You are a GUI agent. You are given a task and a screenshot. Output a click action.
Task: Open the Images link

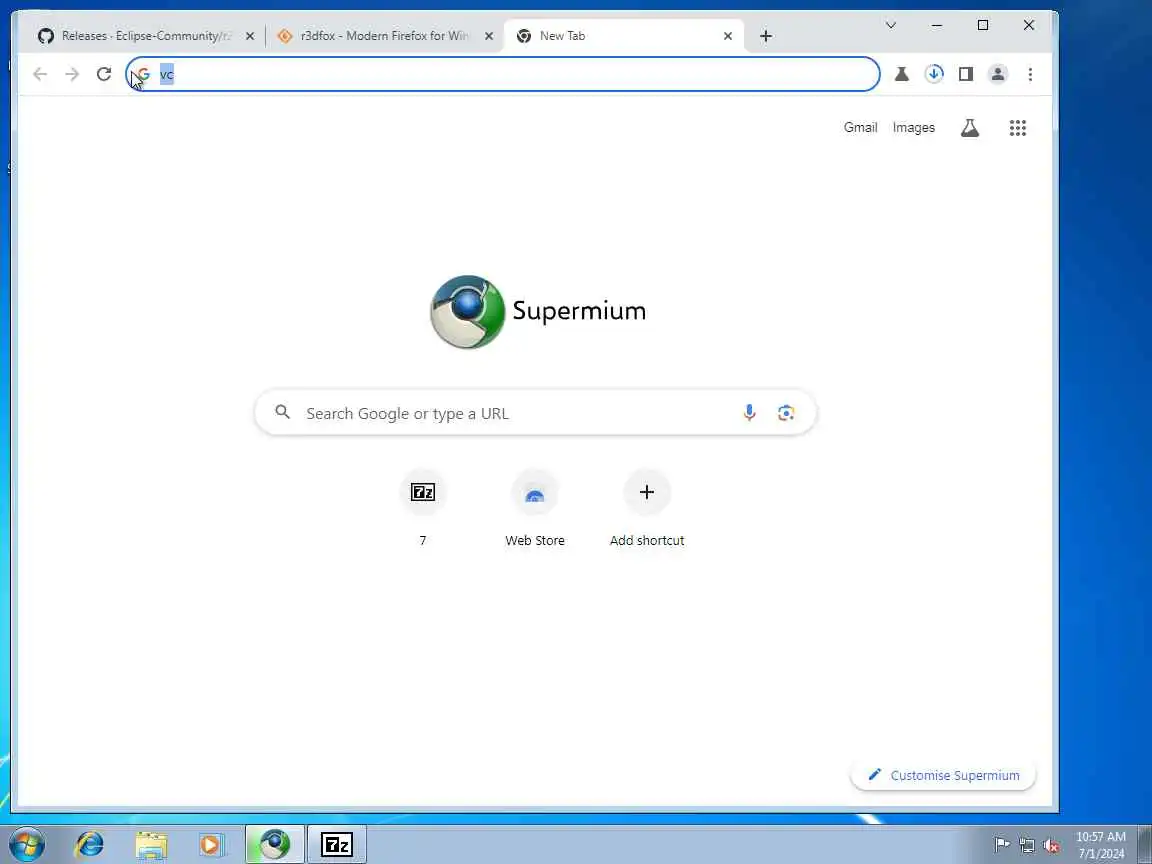[913, 127]
